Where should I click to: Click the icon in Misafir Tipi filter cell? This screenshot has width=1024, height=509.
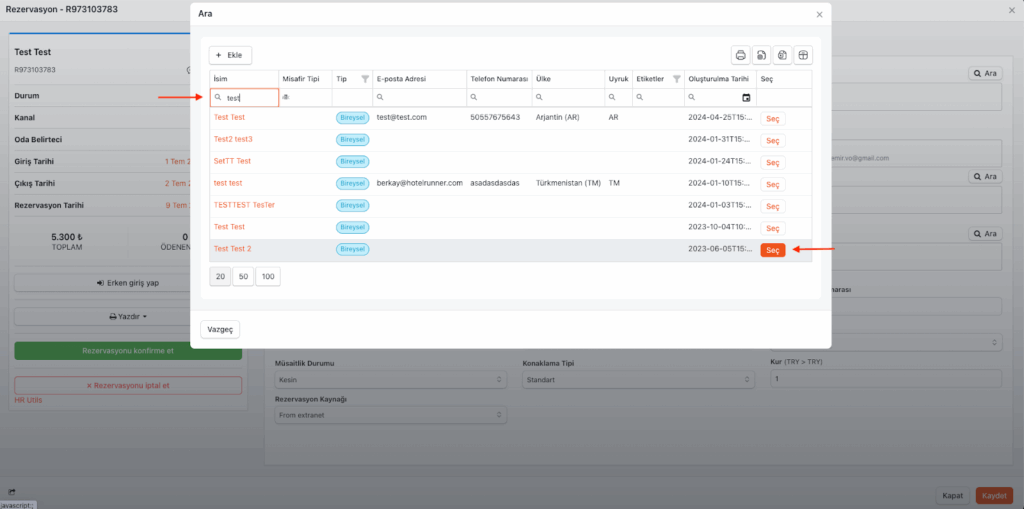pos(287,98)
